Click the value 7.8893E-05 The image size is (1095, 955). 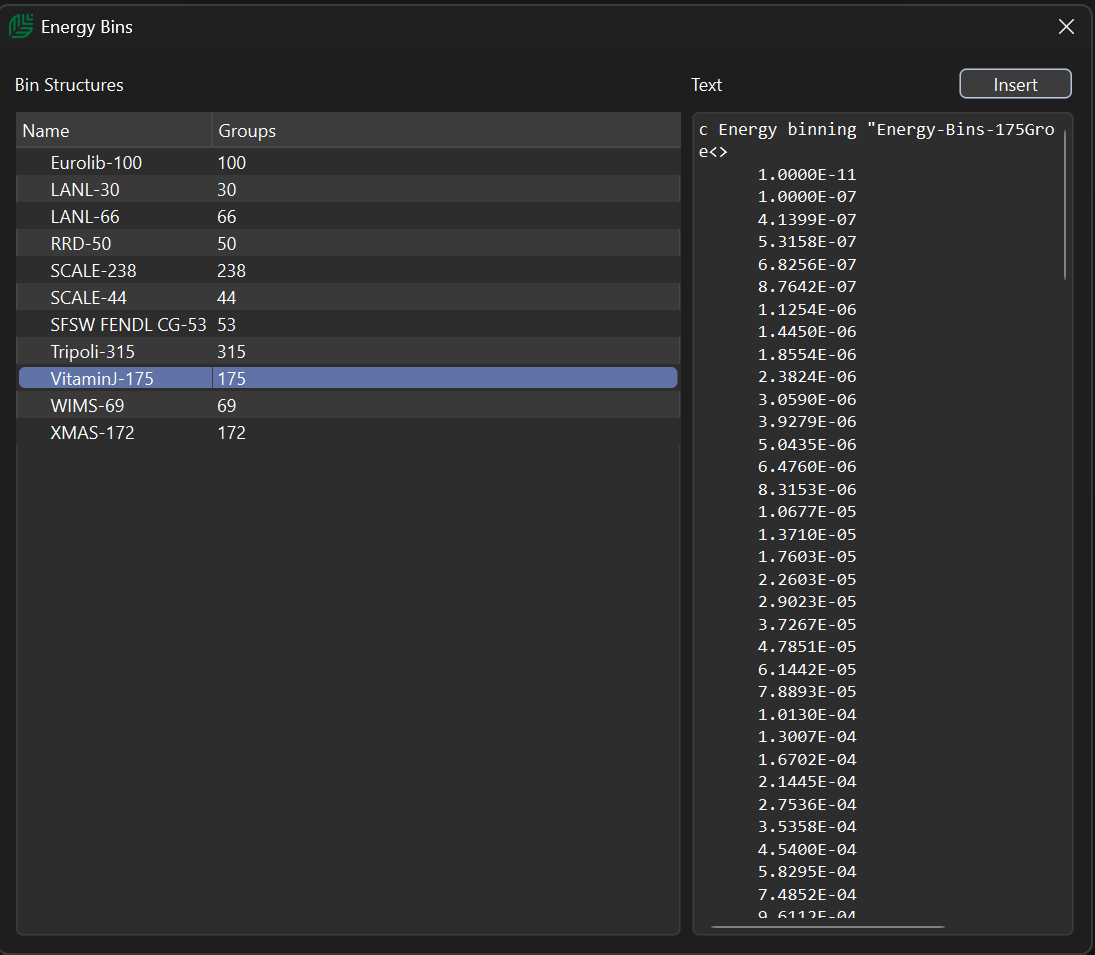pos(807,693)
